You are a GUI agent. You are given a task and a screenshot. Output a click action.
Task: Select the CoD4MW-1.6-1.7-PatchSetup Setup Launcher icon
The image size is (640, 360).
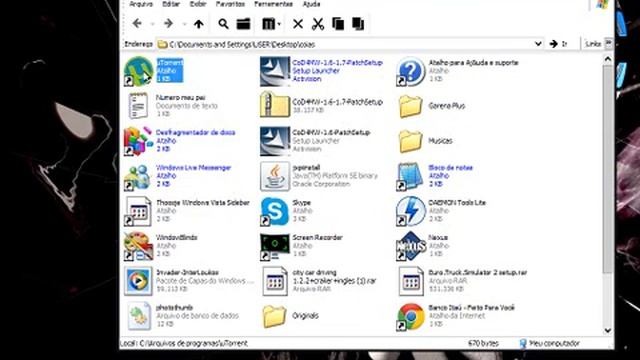pyautogui.click(x=275, y=71)
